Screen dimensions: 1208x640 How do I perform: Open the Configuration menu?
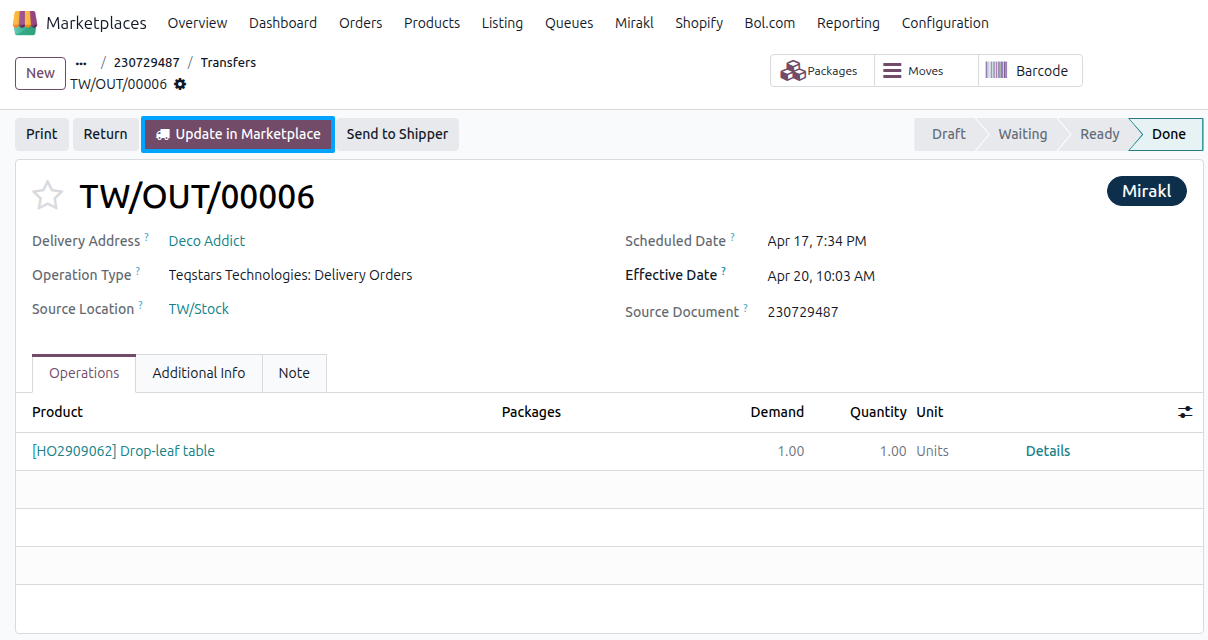pyautogui.click(x=945, y=22)
